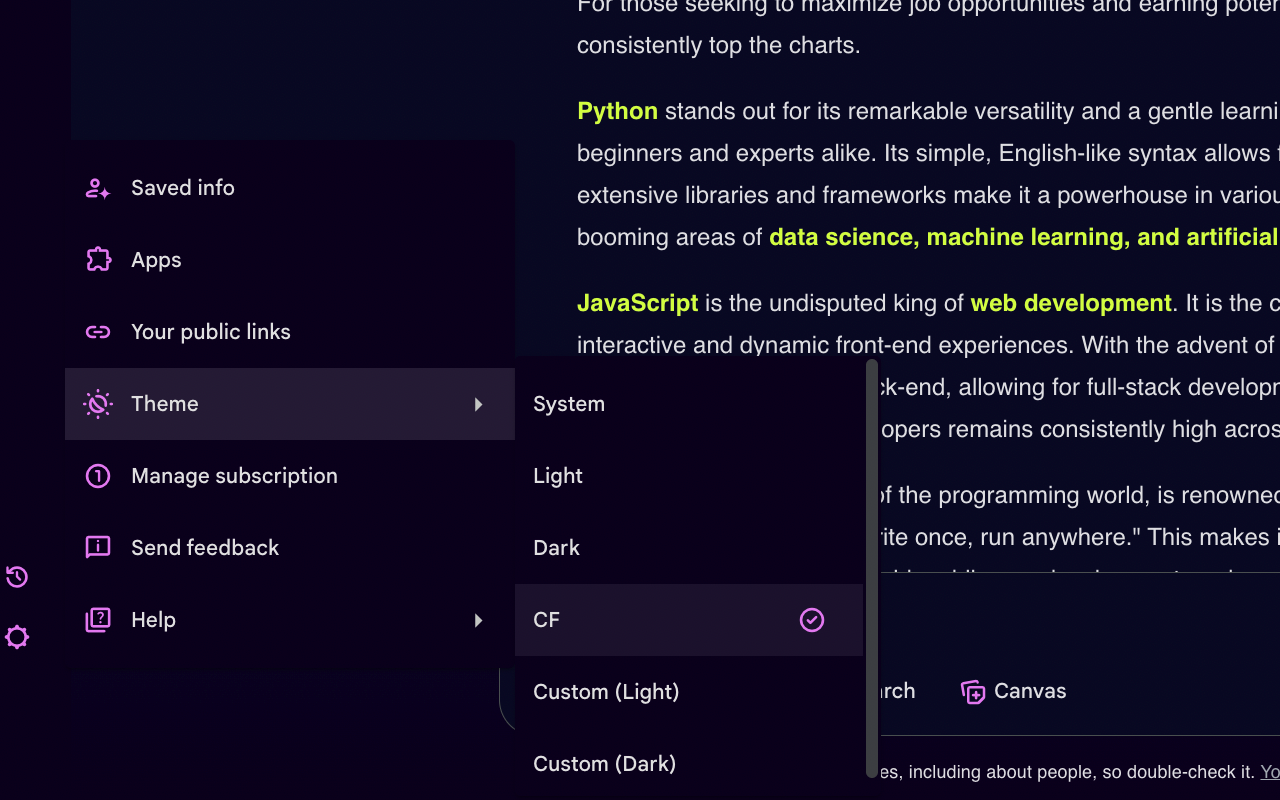Click the Saved info person icon
The width and height of the screenshot is (1280, 800).
[98, 188]
